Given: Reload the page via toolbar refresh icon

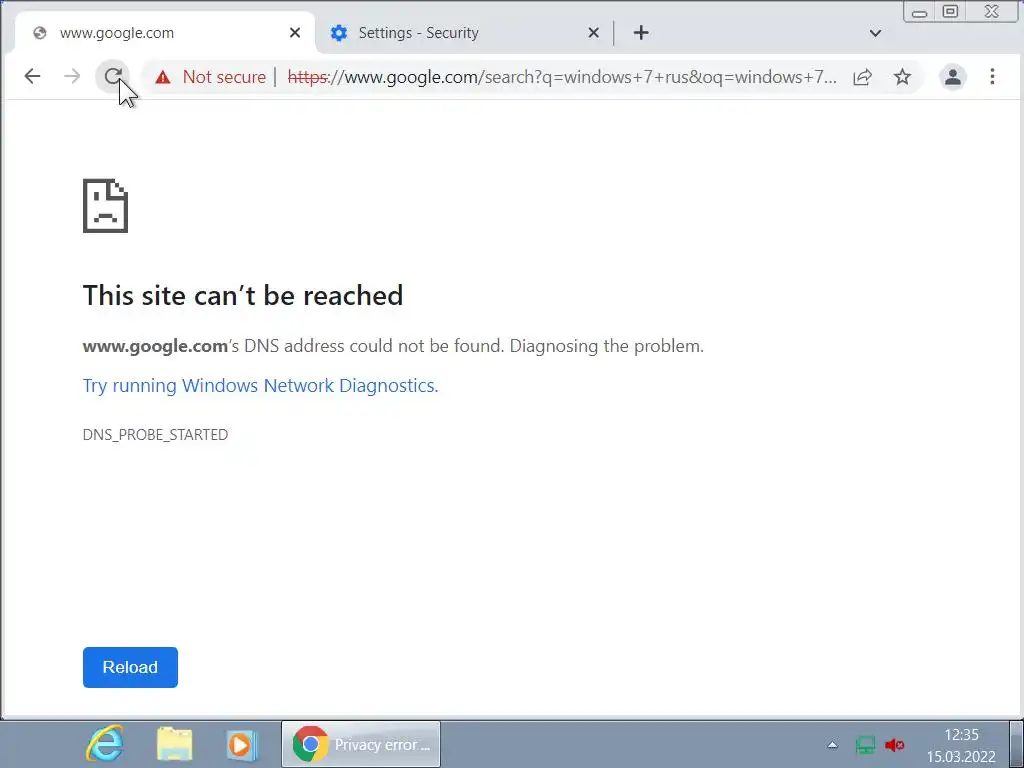Looking at the screenshot, I should pos(113,76).
